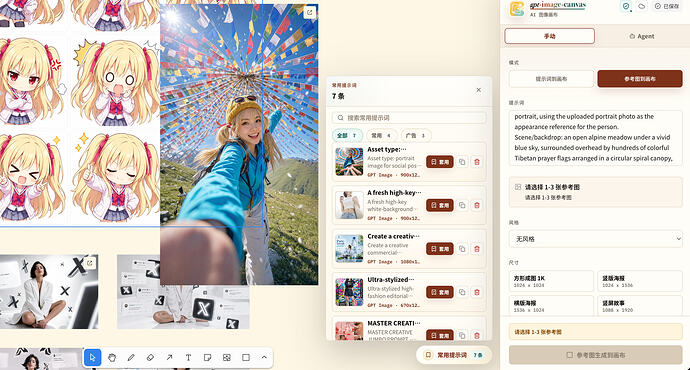Select the pencil draw tool
Image resolution: width=690 pixels, height=370 pixels.
[131, 358]
